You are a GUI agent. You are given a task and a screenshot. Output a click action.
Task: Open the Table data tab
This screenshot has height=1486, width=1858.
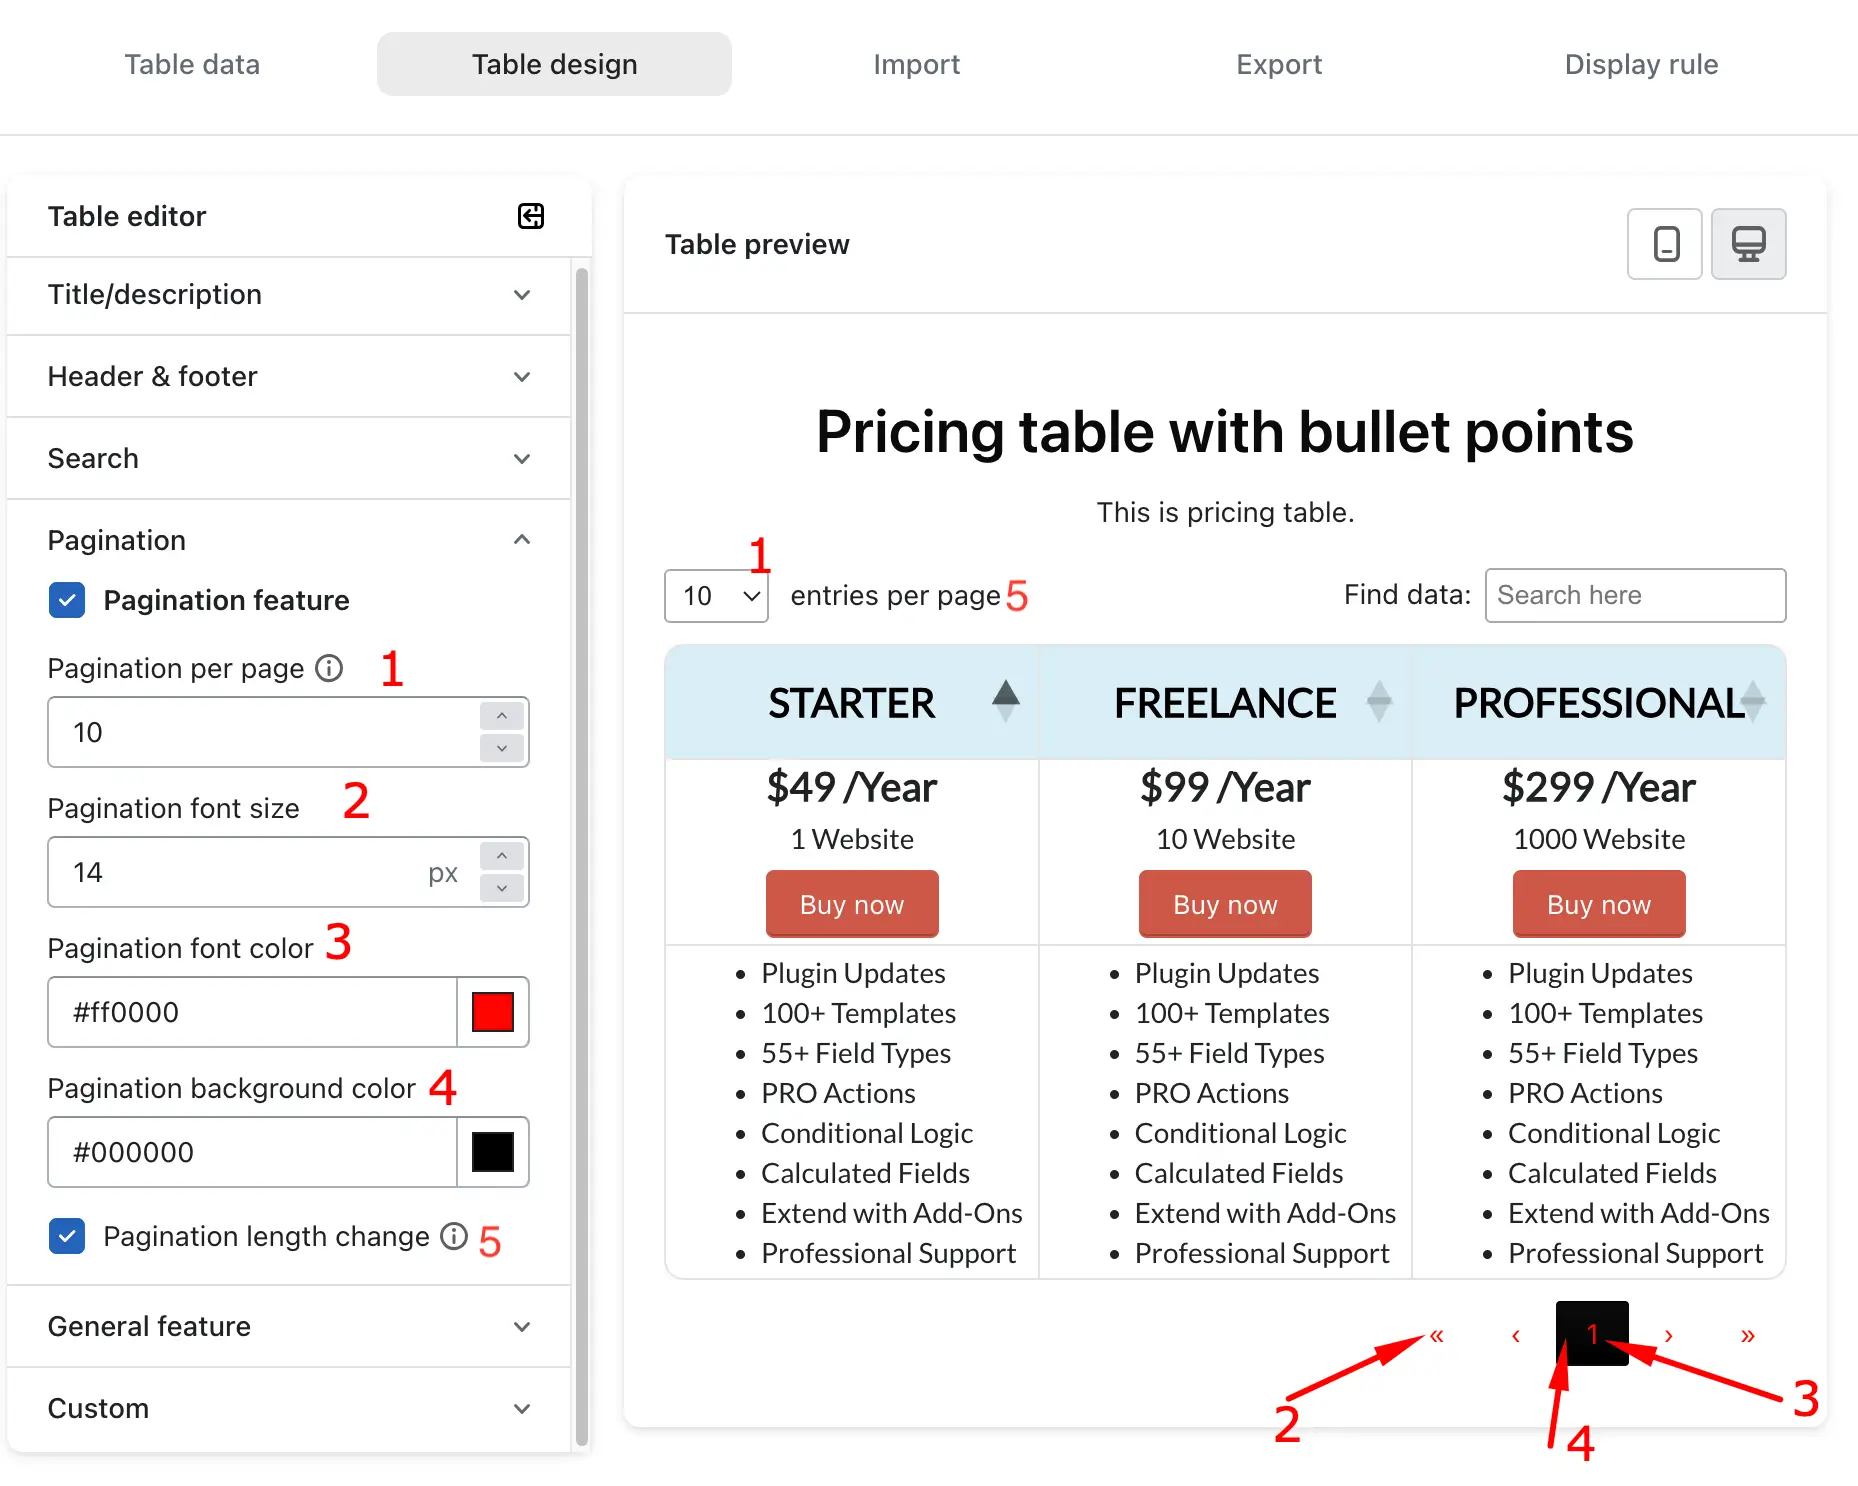(x=192, y=64)
